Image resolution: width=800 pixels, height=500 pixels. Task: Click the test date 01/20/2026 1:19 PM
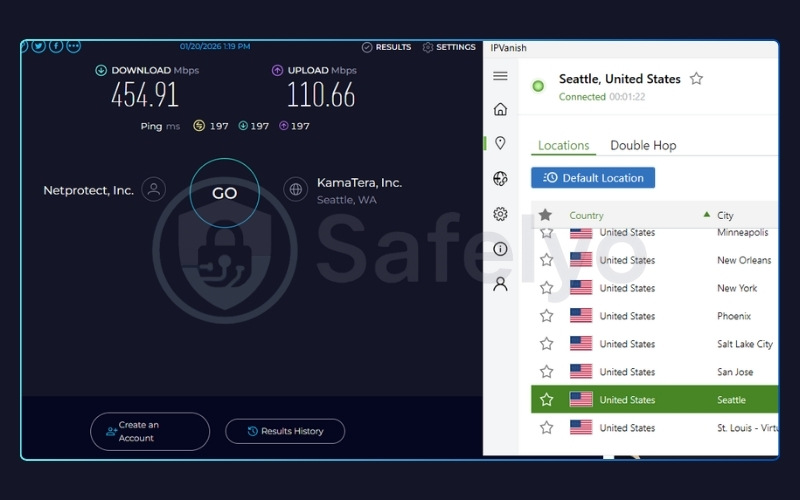215,46
